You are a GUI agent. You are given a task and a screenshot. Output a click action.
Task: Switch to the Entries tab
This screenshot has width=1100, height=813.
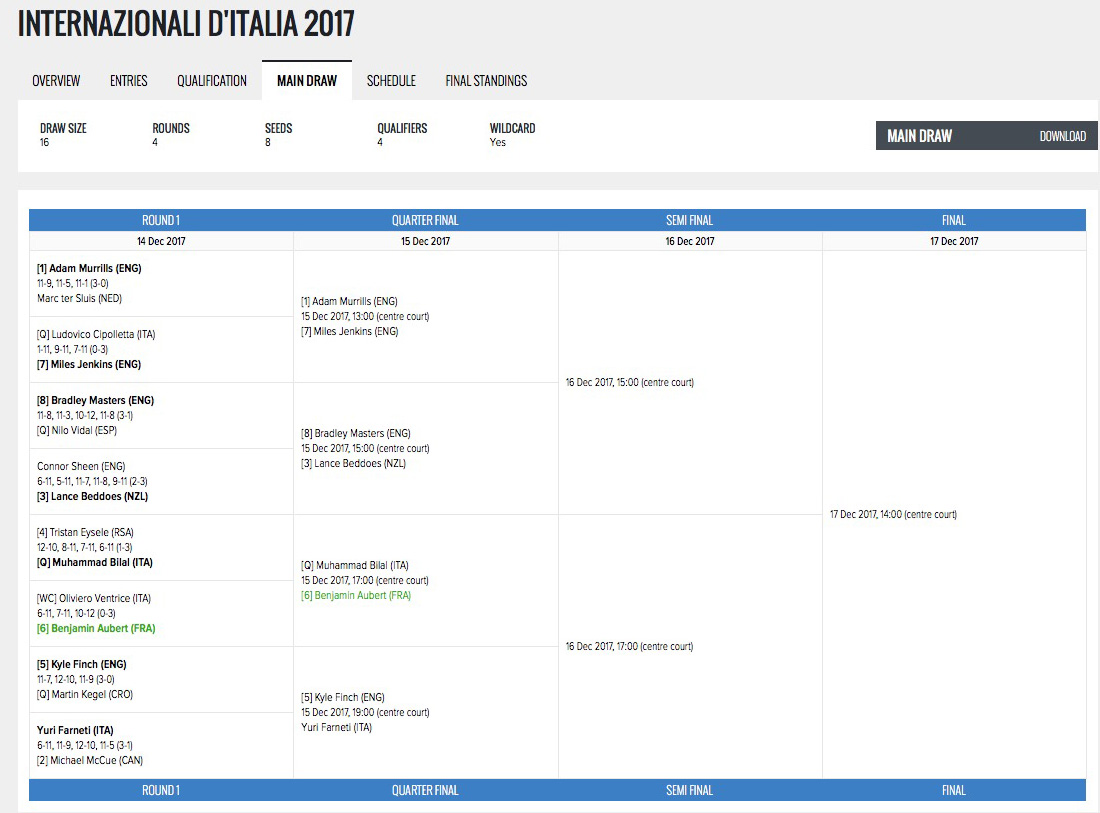tap(128, 81)
